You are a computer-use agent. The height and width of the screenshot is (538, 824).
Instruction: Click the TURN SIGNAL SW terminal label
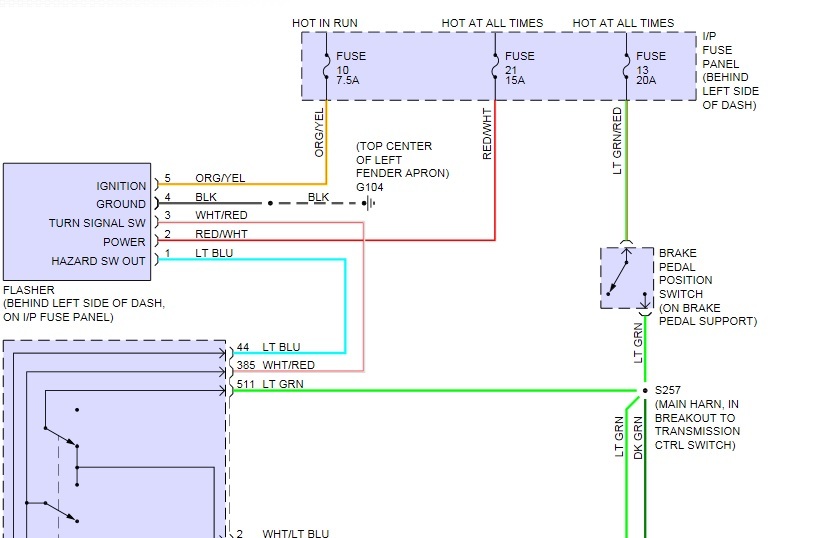pos(97,223)
